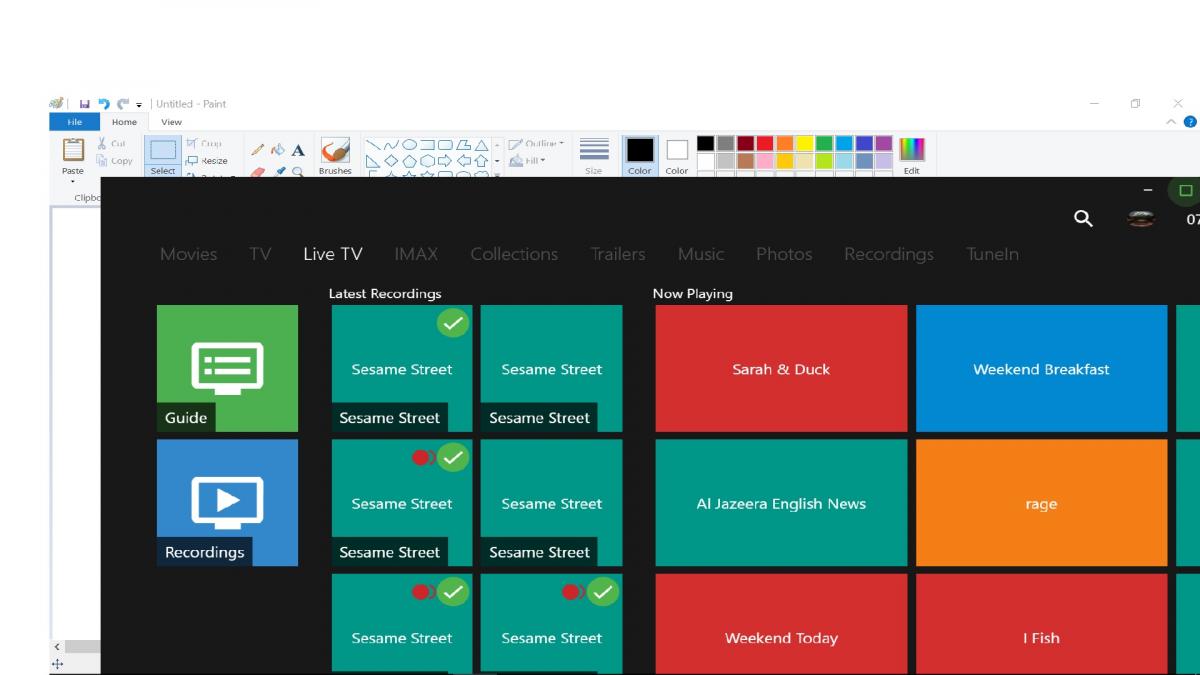Pick the red palette swatch
Screen dimensions: 1200x675
pyautogui.click(x=765, y=144)
